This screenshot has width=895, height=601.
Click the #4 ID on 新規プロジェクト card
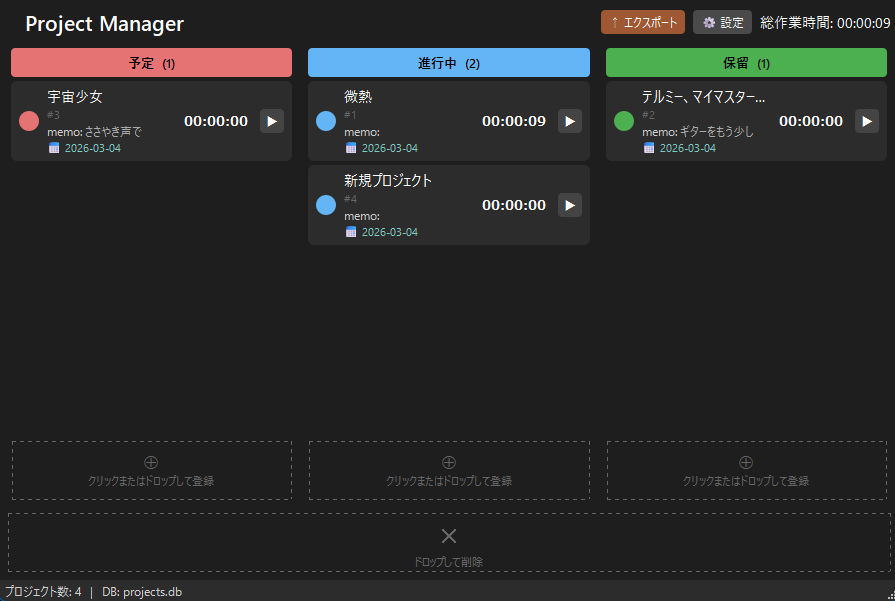[x=350, y=199]
